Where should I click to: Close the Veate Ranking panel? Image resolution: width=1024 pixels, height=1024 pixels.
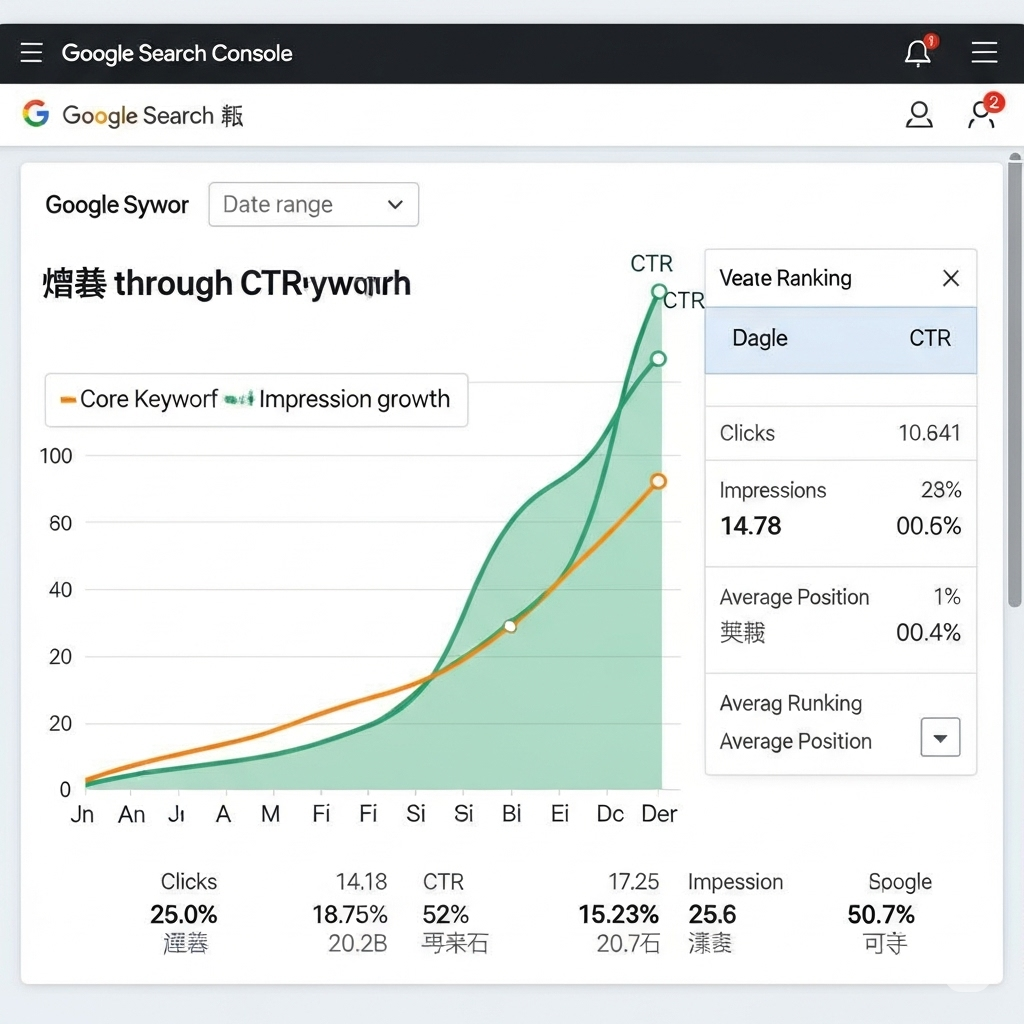[951, 278]
